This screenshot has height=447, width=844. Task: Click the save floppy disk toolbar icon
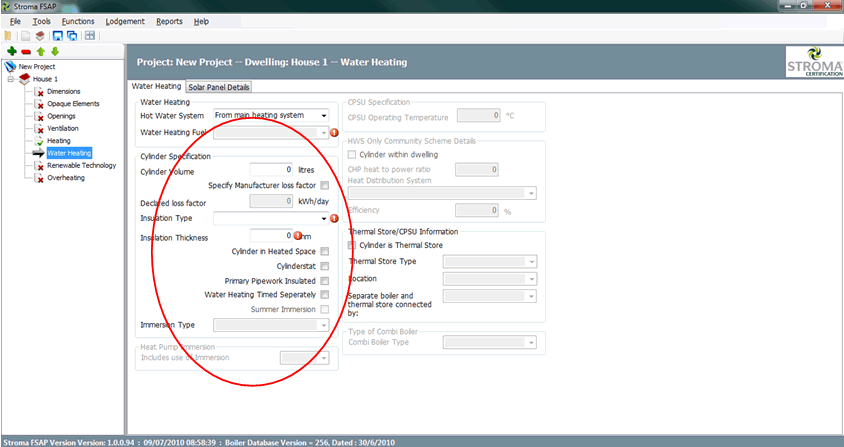point(58,36)
